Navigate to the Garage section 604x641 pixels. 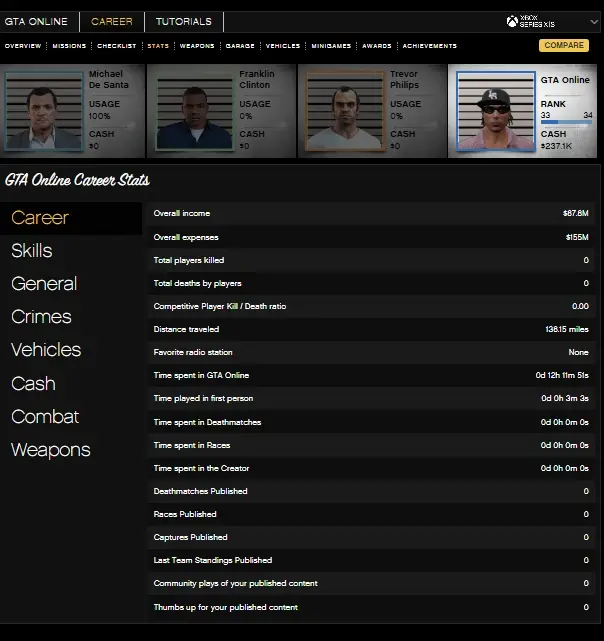point(240,46)
